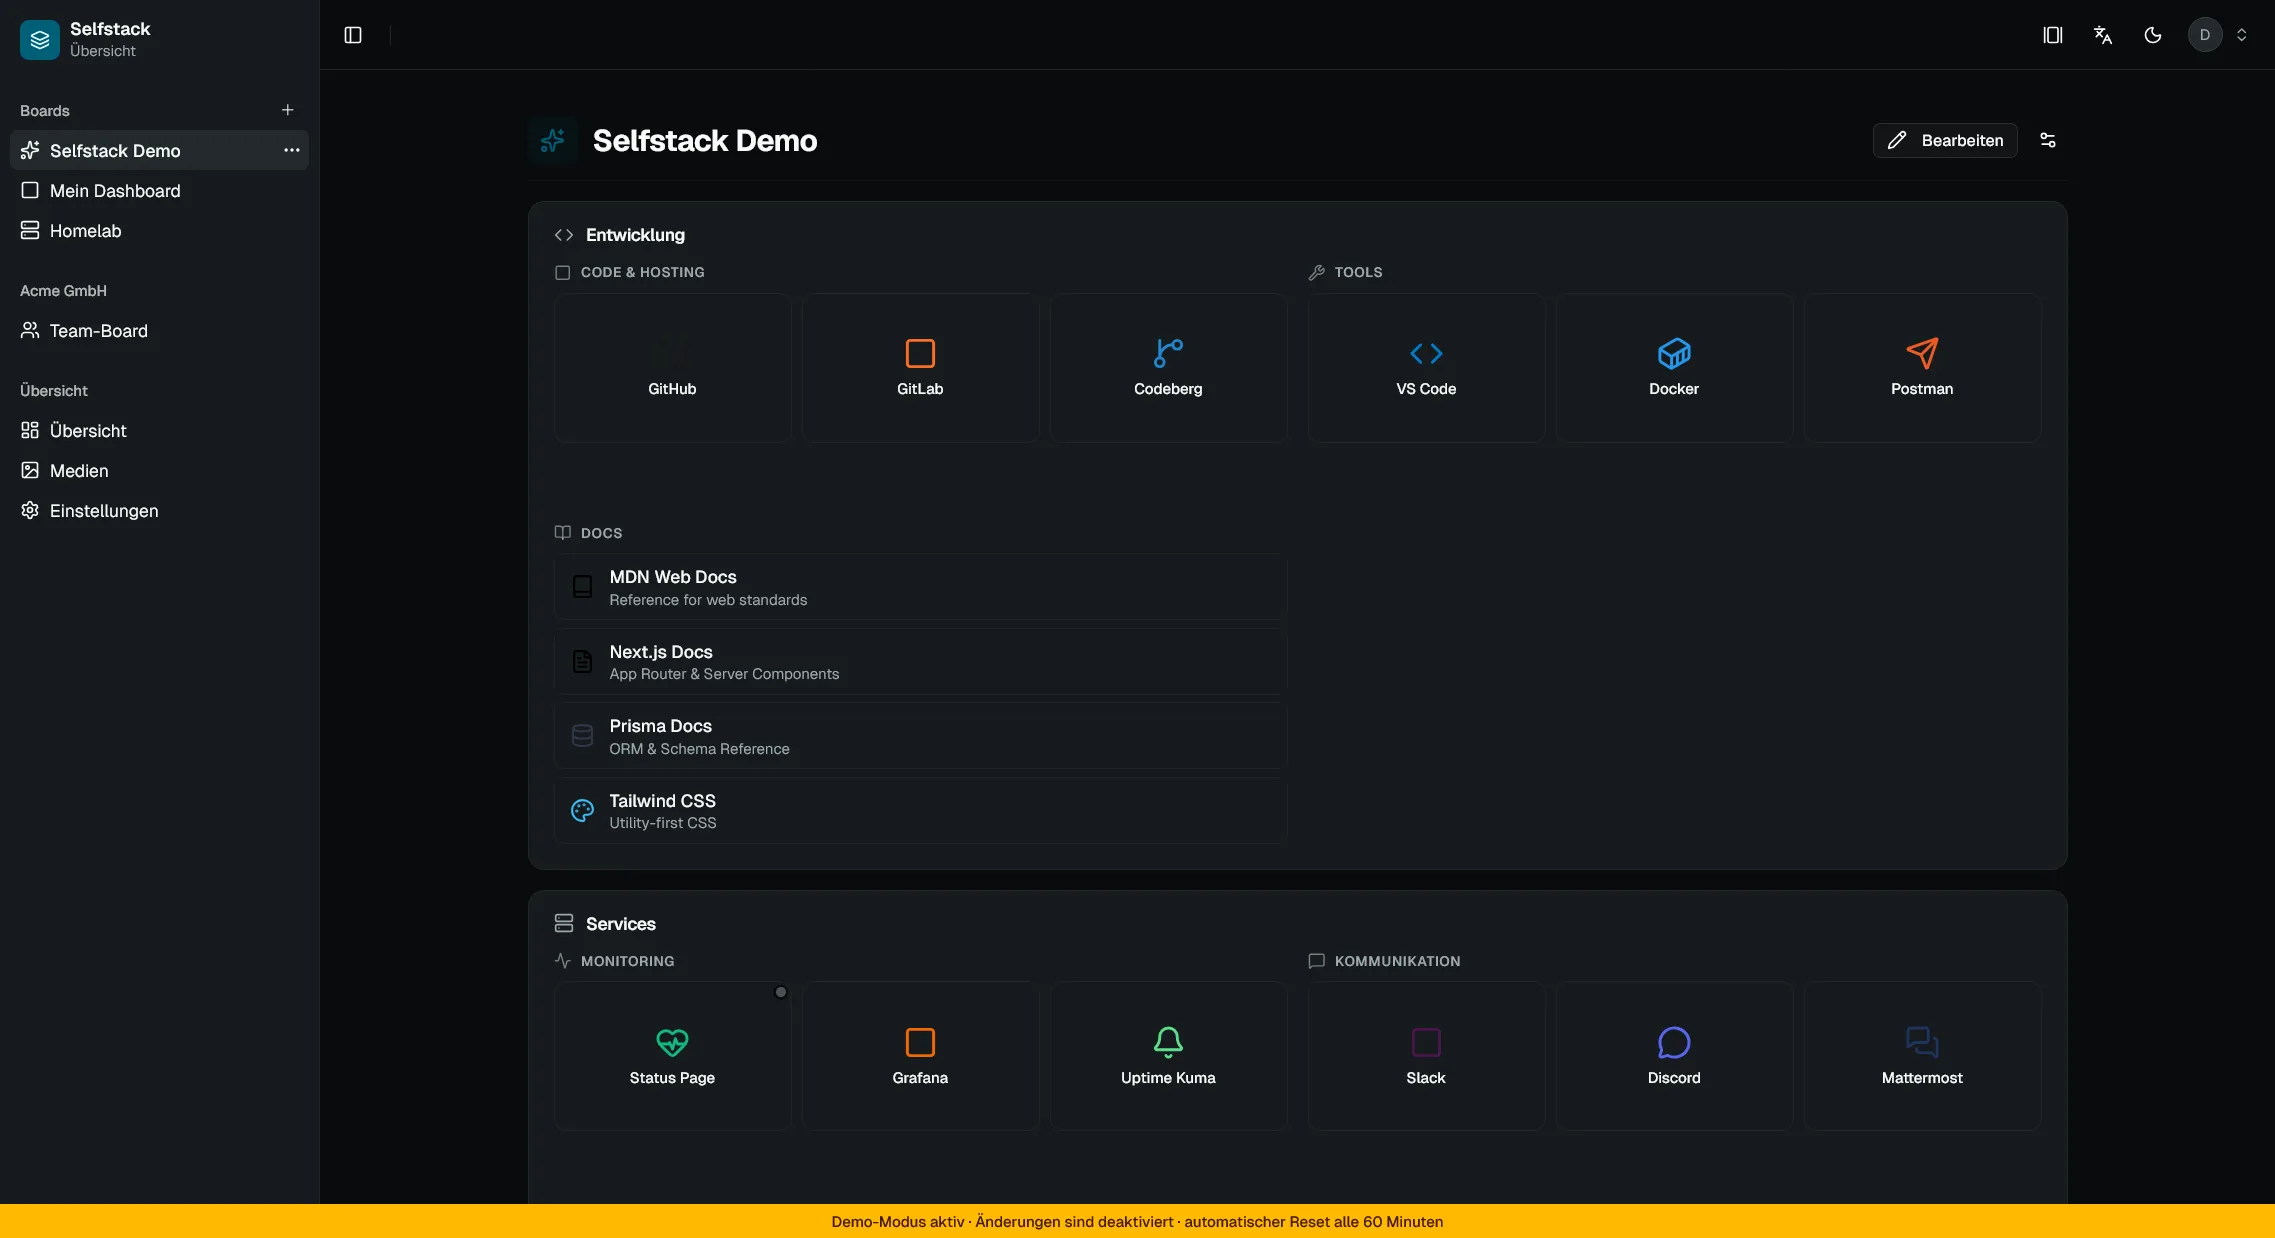Viewport: 2275px width, 1238px height.
Task: Add a new board with plus icon
Action: coord(288,110)
